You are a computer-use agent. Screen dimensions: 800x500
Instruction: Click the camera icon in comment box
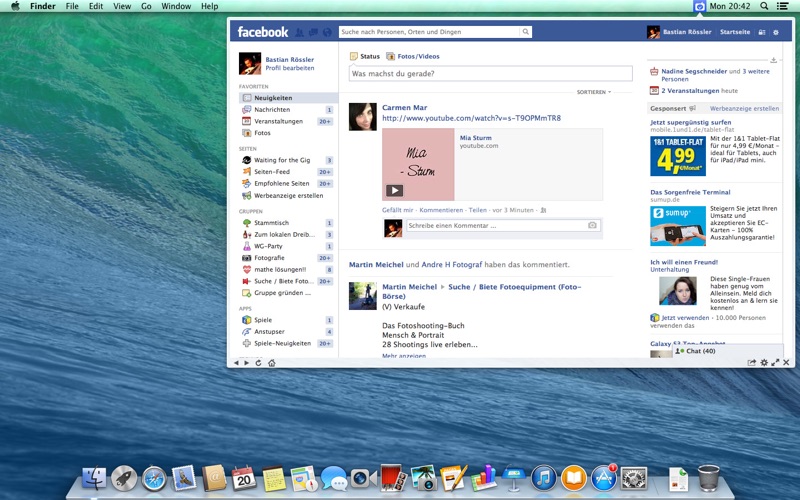click(592, 225)
